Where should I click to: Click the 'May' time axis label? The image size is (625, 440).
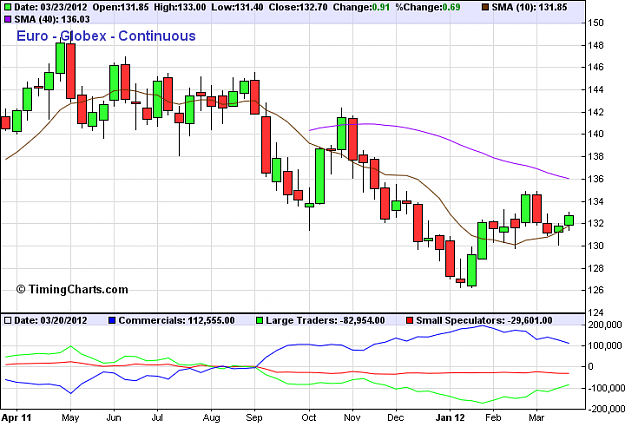70,418
